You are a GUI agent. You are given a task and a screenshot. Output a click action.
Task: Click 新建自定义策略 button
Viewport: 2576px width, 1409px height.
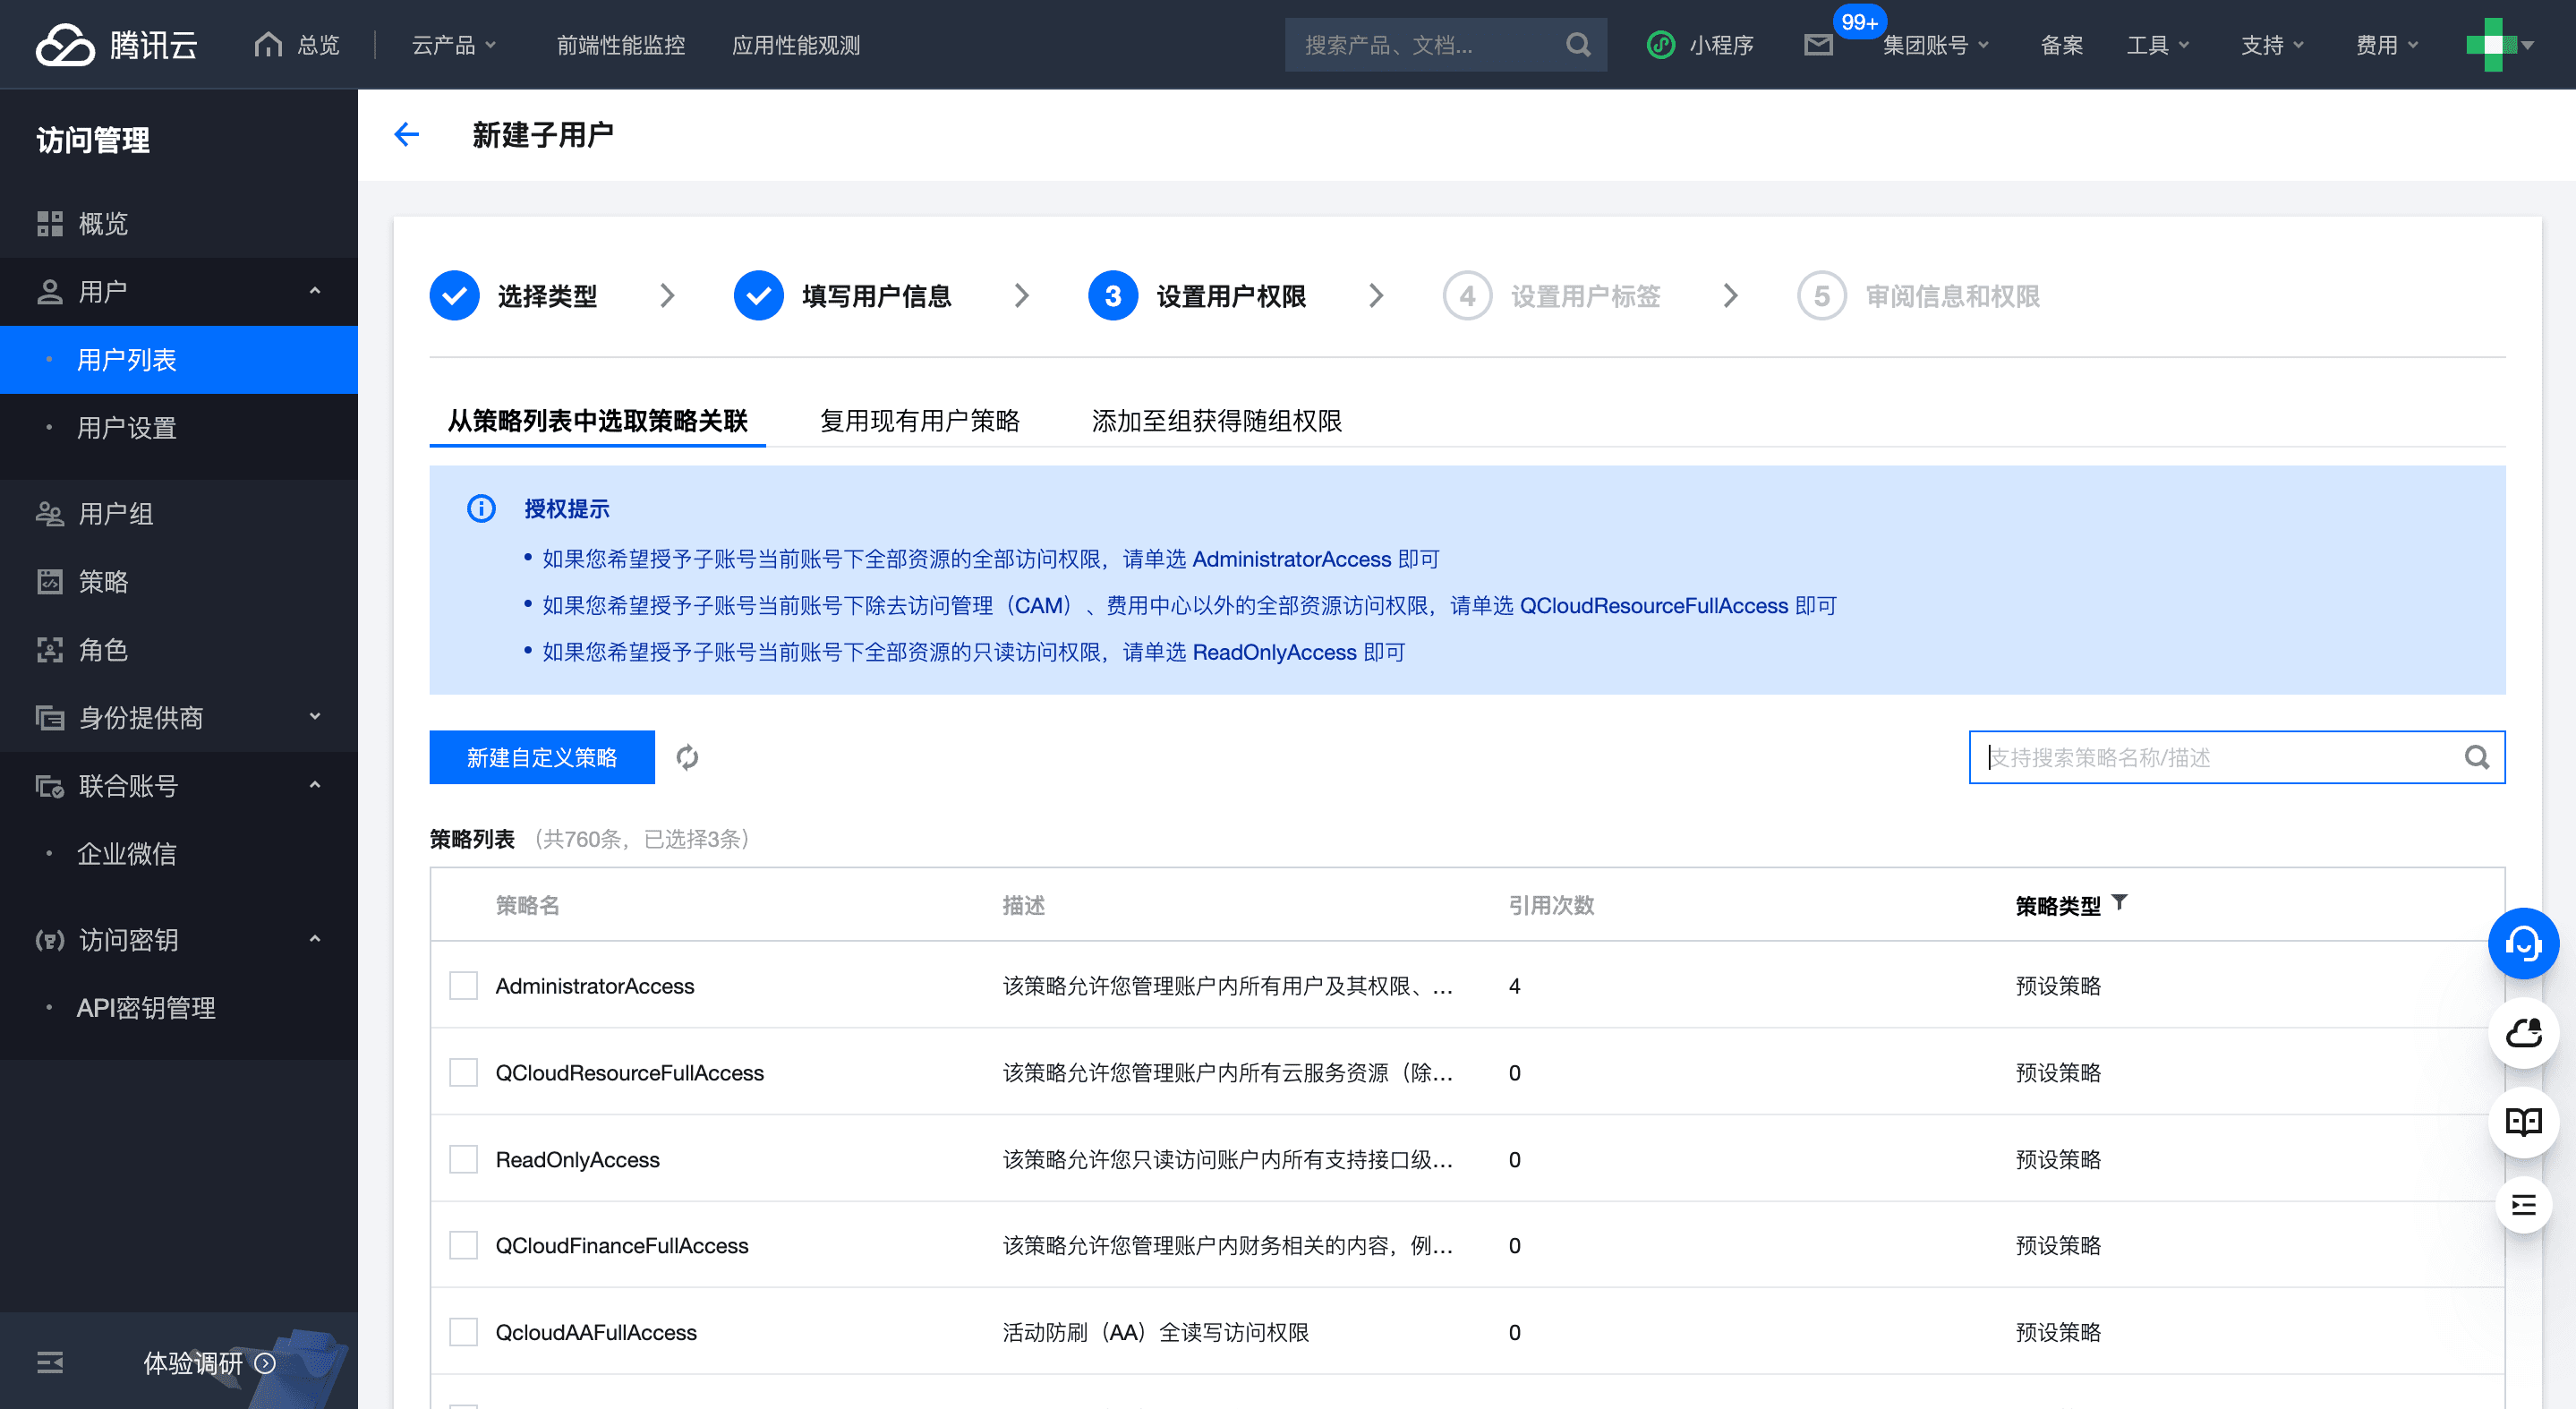click(542, 757)
